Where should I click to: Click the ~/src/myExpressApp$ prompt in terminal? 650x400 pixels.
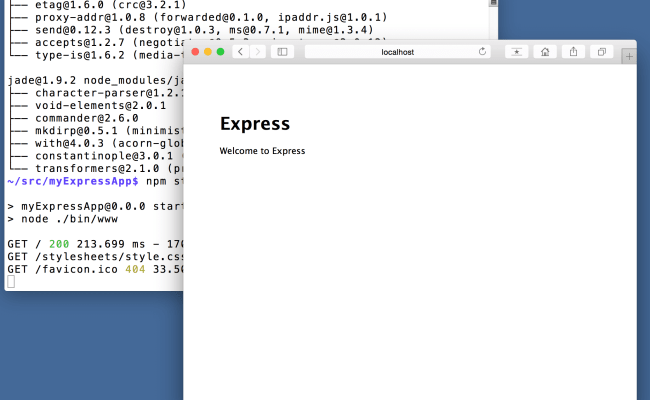click(73, 181)
